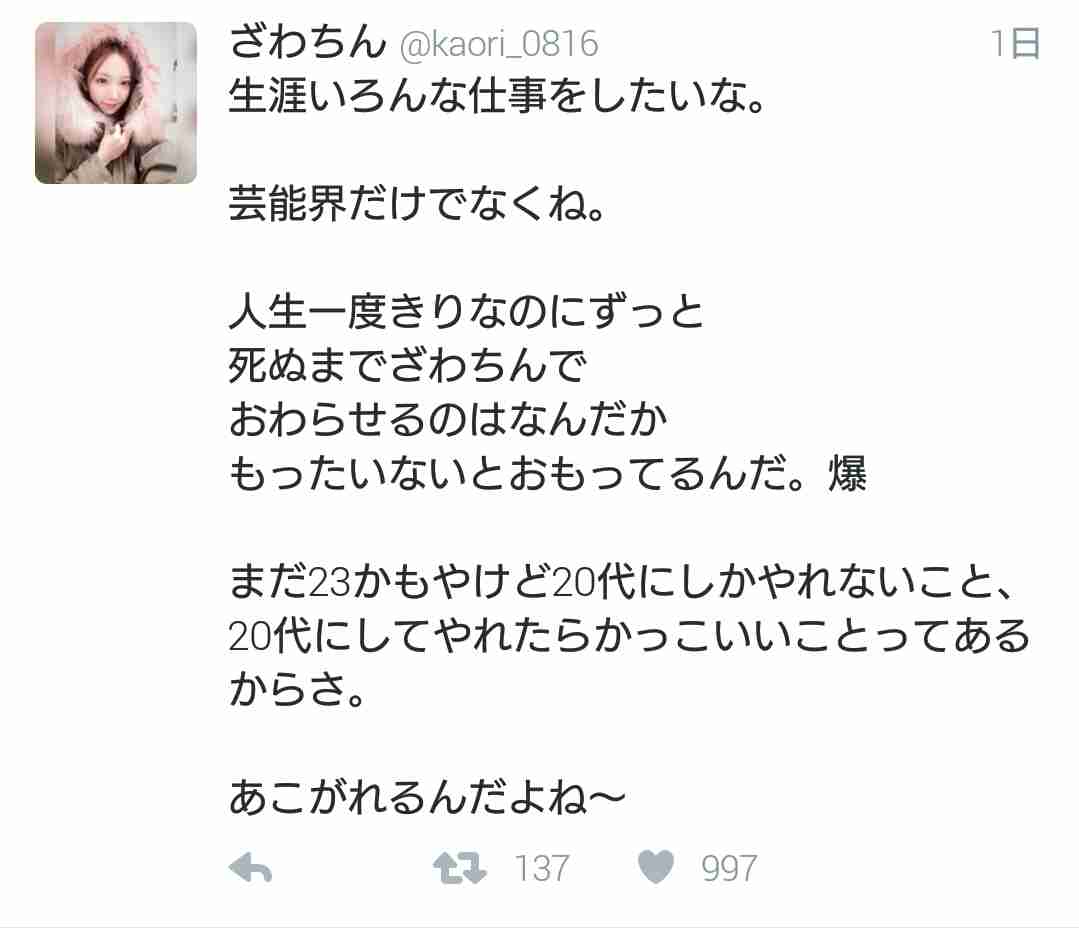1079x928 pixels.
Task: Select the line 死ぬまでざわちんで
Action: click(407, 365)
